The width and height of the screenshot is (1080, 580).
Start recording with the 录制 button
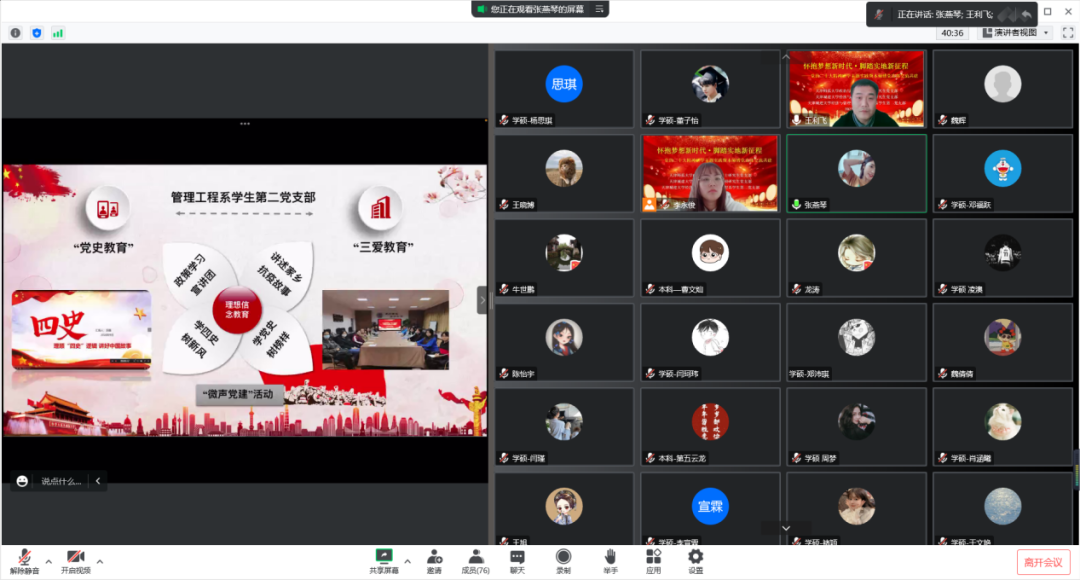coord(563,557)
